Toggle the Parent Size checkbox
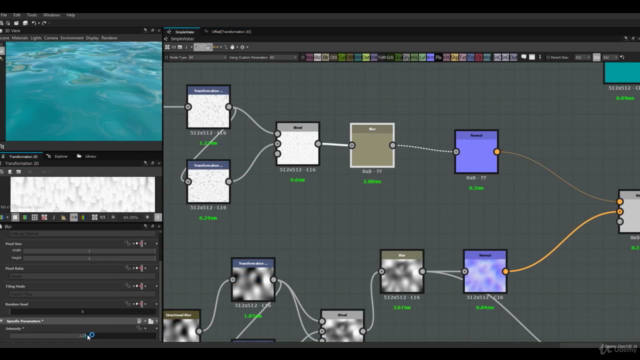 [548, 58]
